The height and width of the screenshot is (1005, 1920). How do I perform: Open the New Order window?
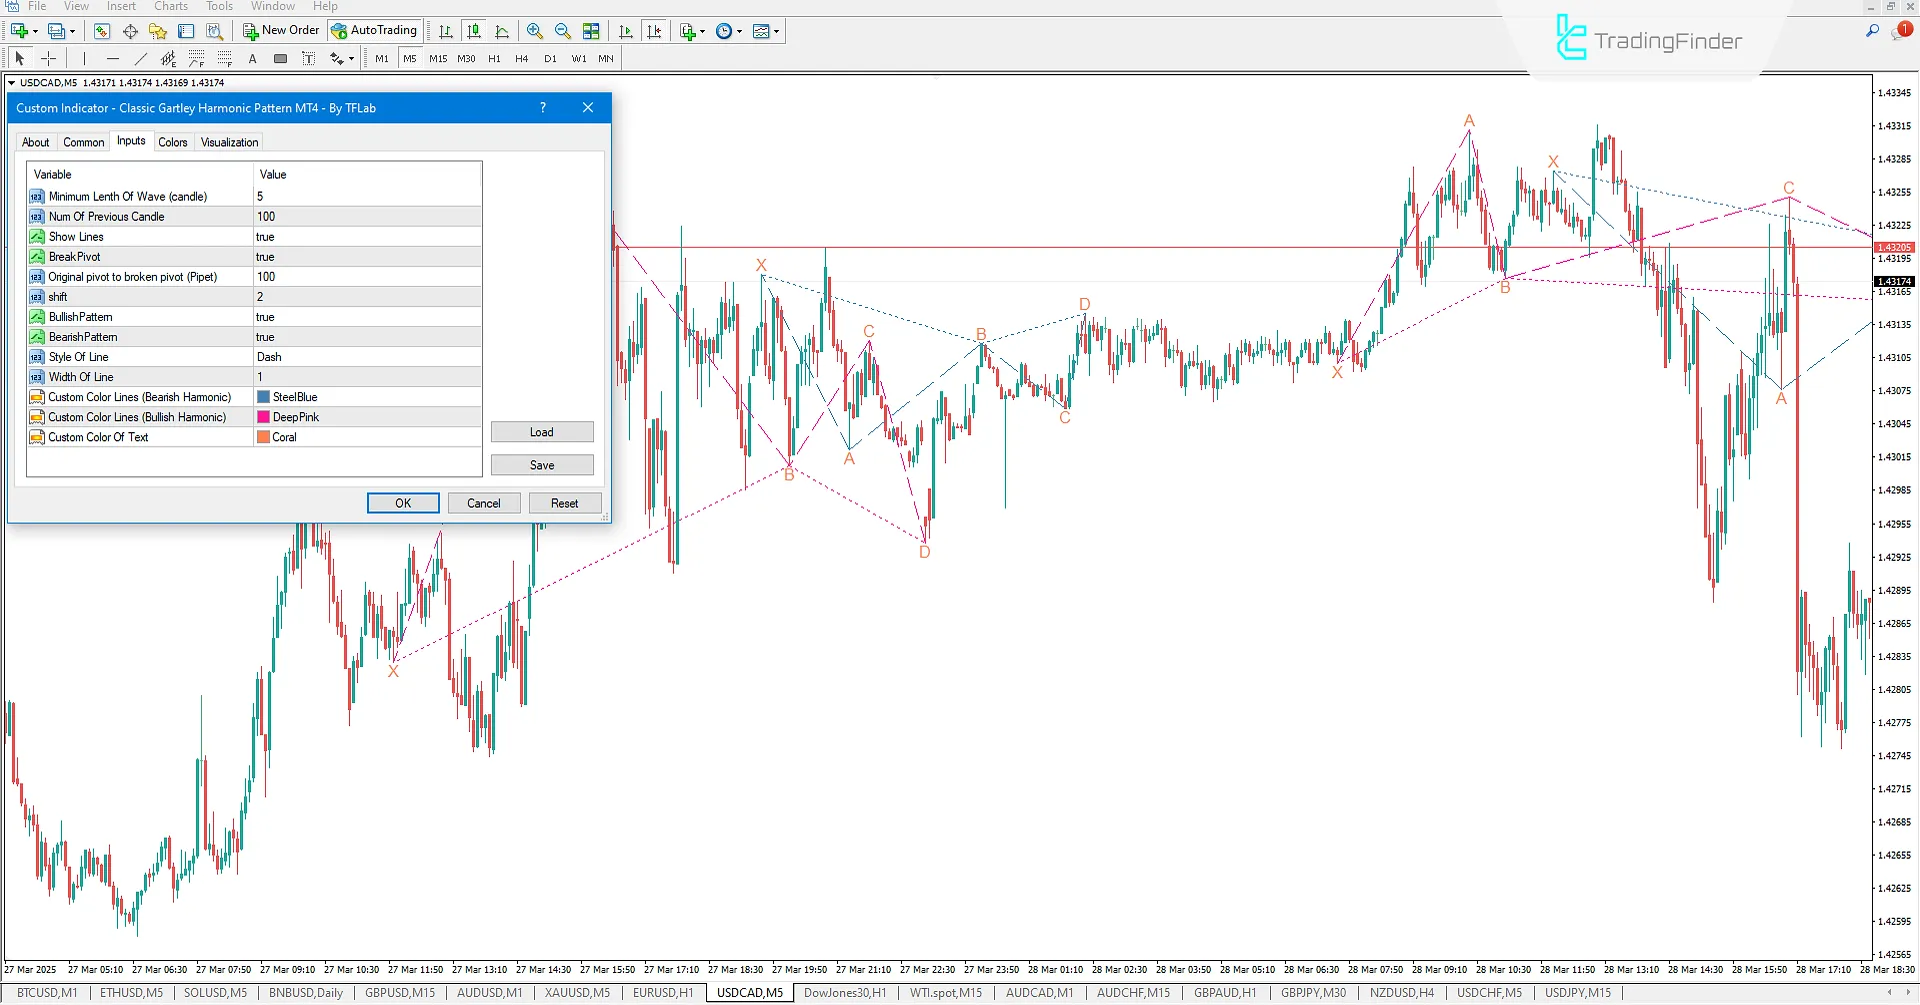tap(280, 30)
